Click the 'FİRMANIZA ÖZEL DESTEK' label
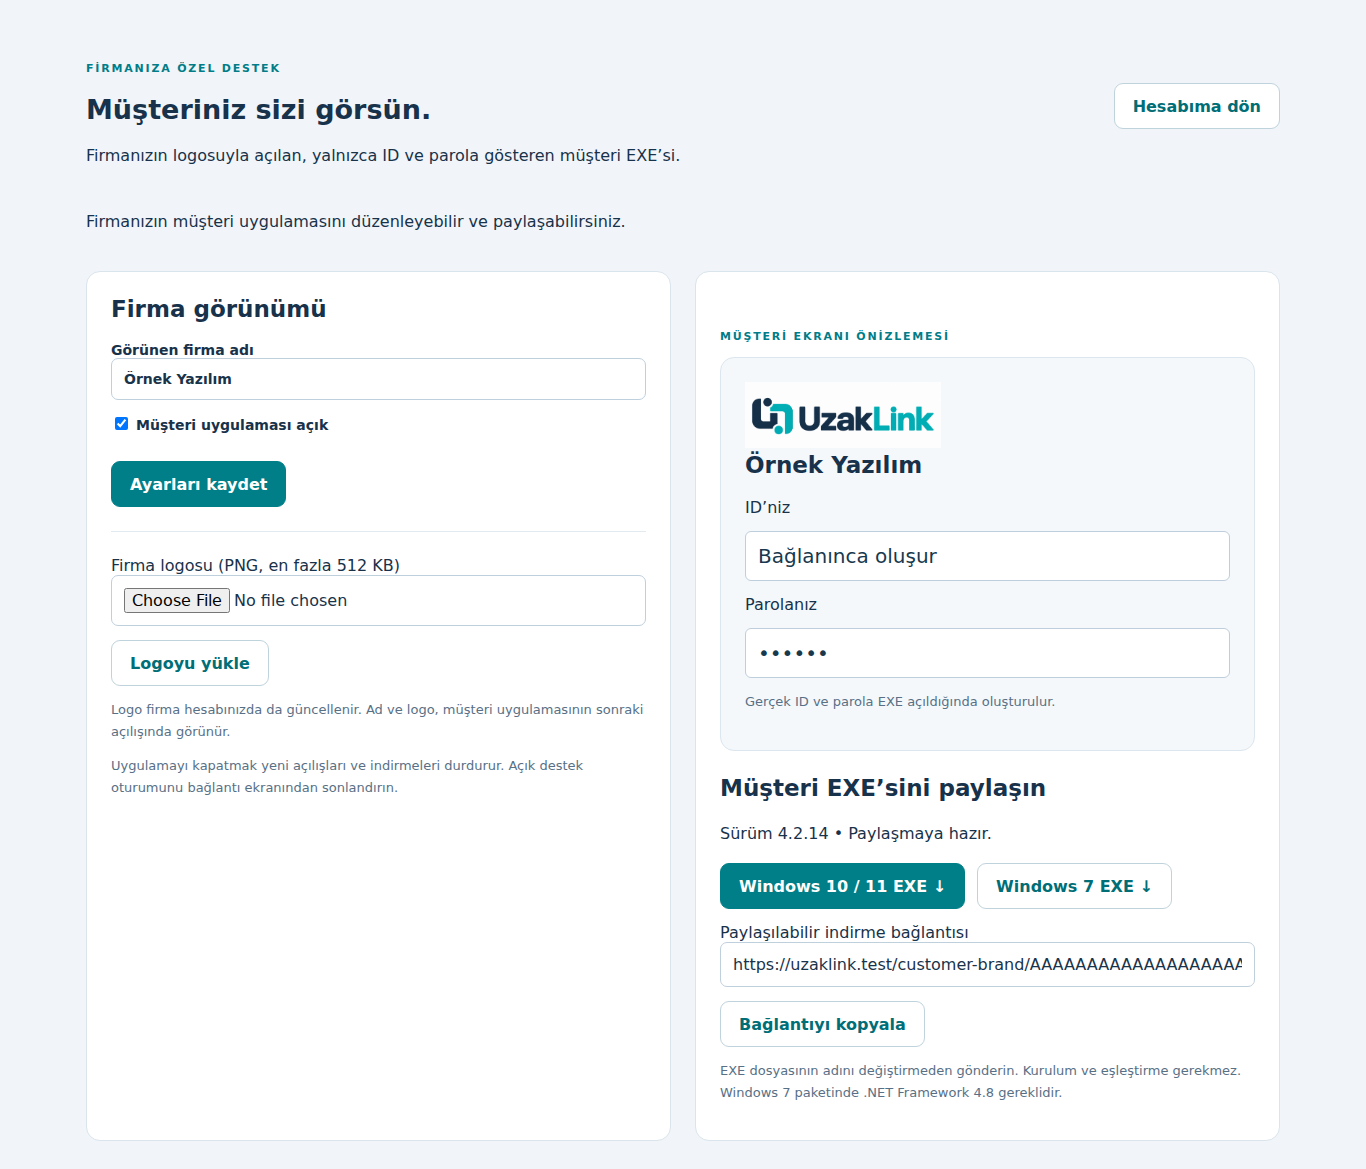 pyautogui.click(x=183, y=68)
